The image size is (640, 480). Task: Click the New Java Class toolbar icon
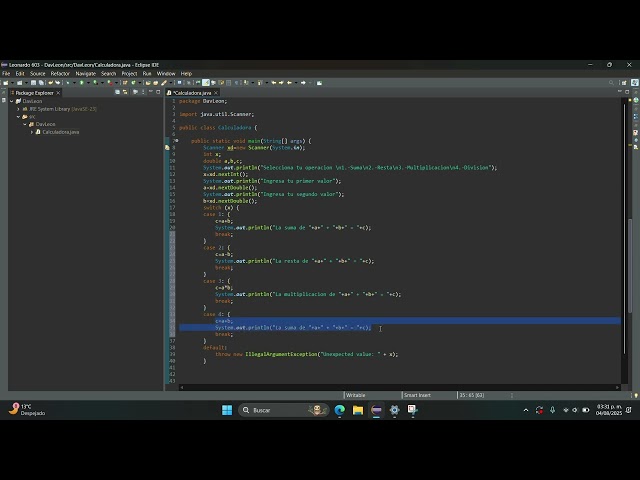133,83
